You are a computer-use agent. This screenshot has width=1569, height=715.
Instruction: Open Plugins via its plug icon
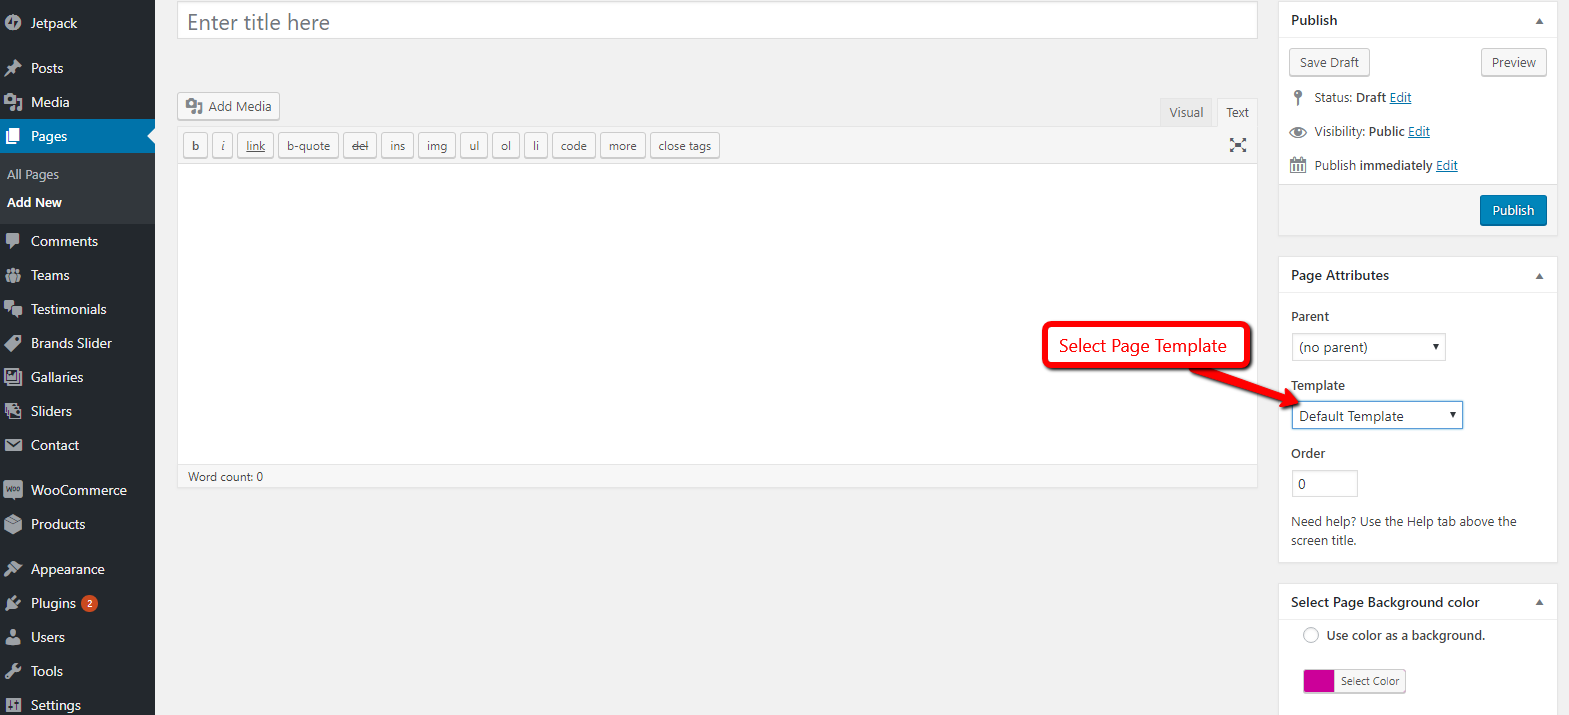13,603
